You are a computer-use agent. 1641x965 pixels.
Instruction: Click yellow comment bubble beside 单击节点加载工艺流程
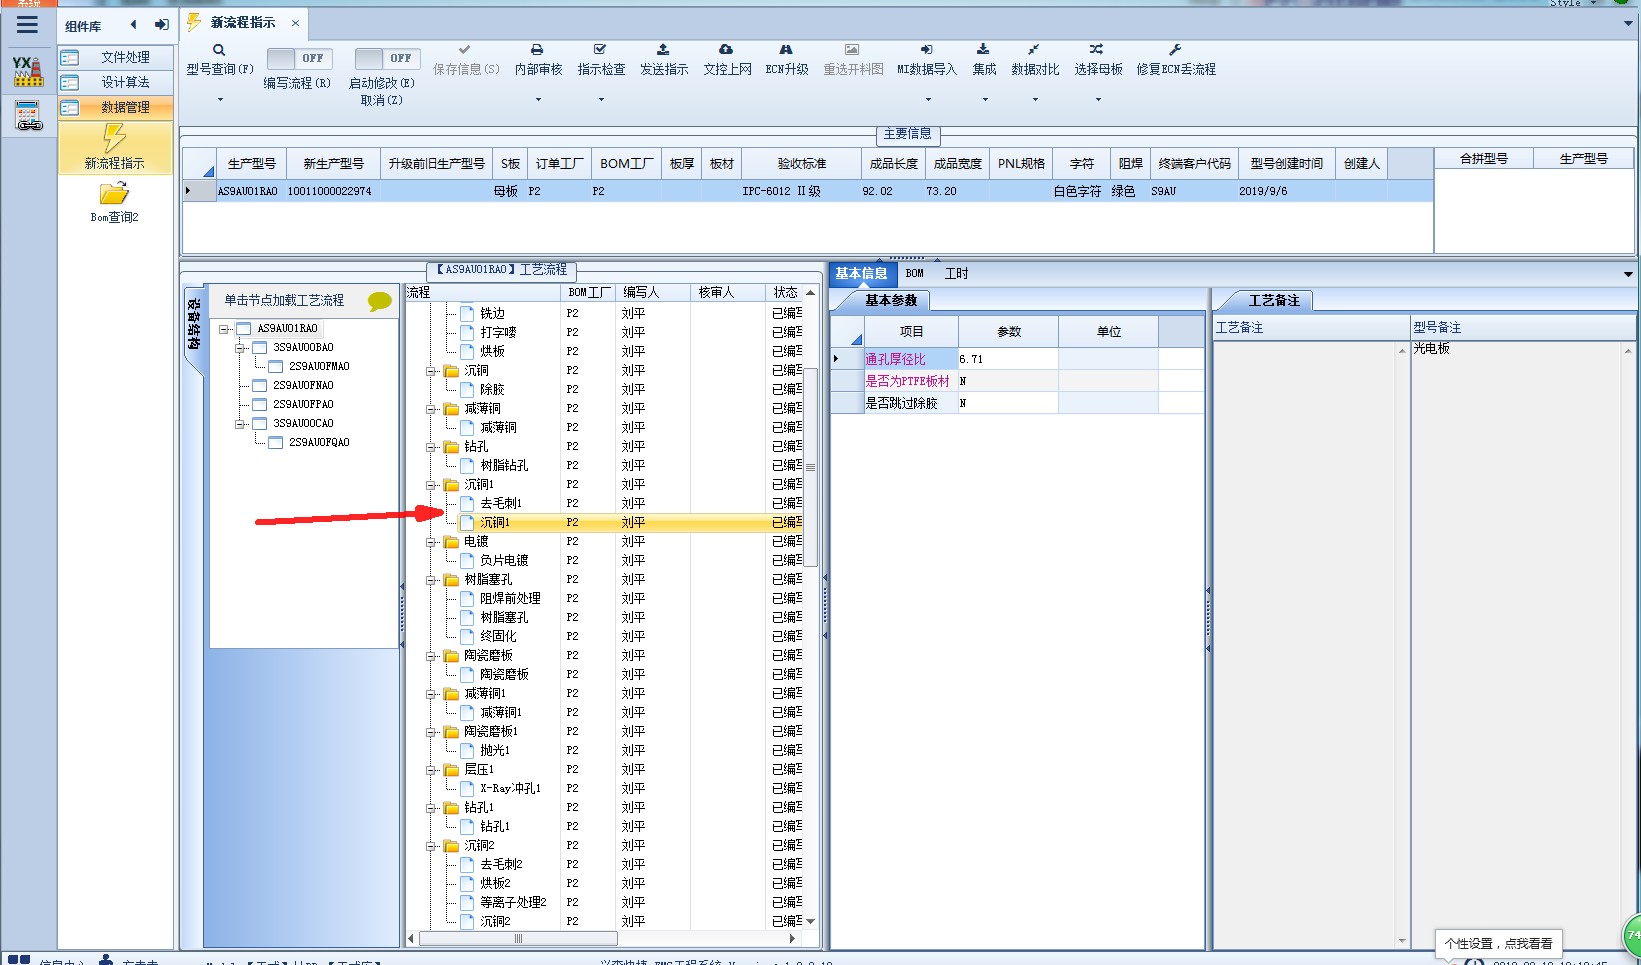(x=380, y=301)
